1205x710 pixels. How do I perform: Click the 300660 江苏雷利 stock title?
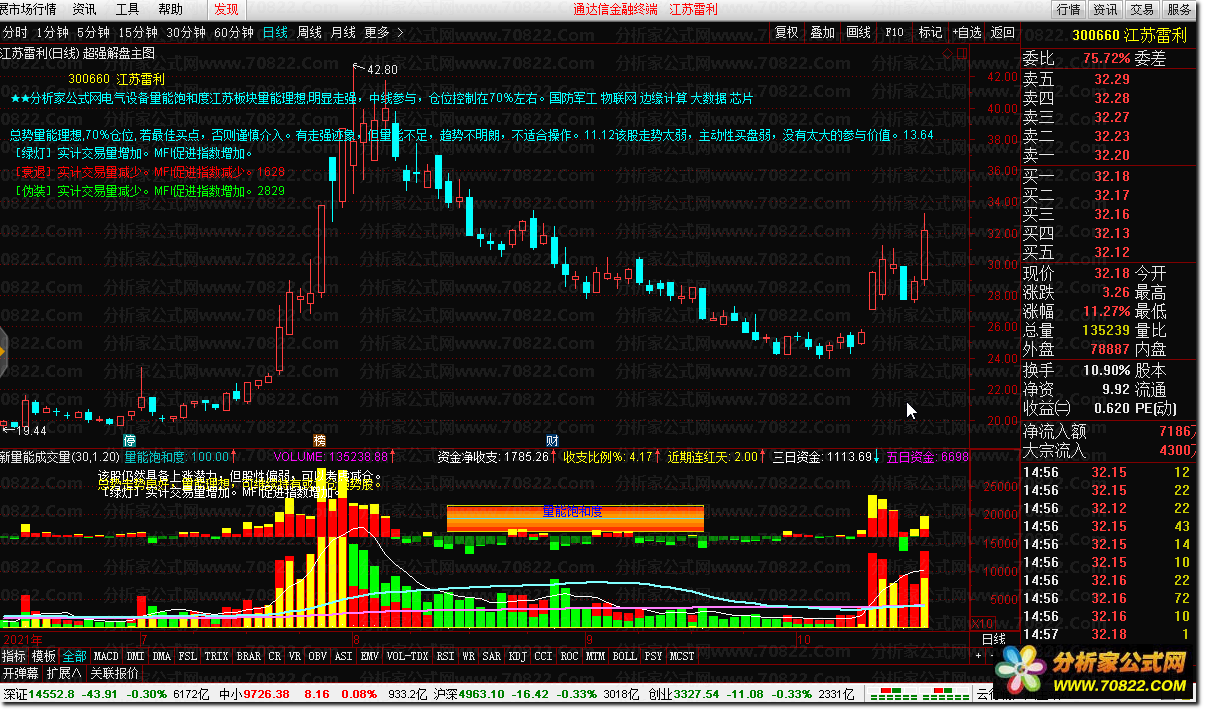(1129, 34)
